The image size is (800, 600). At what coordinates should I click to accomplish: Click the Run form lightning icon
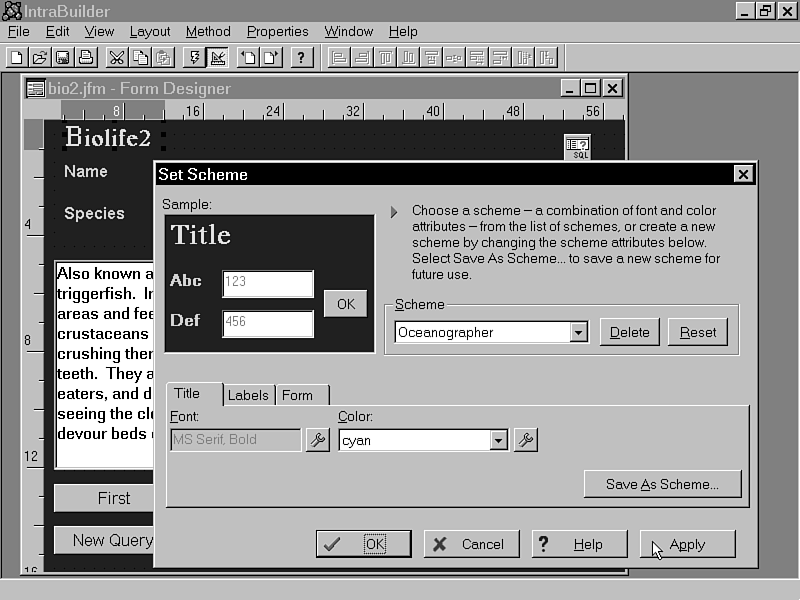pyautogui.click(x=195, y=57)
